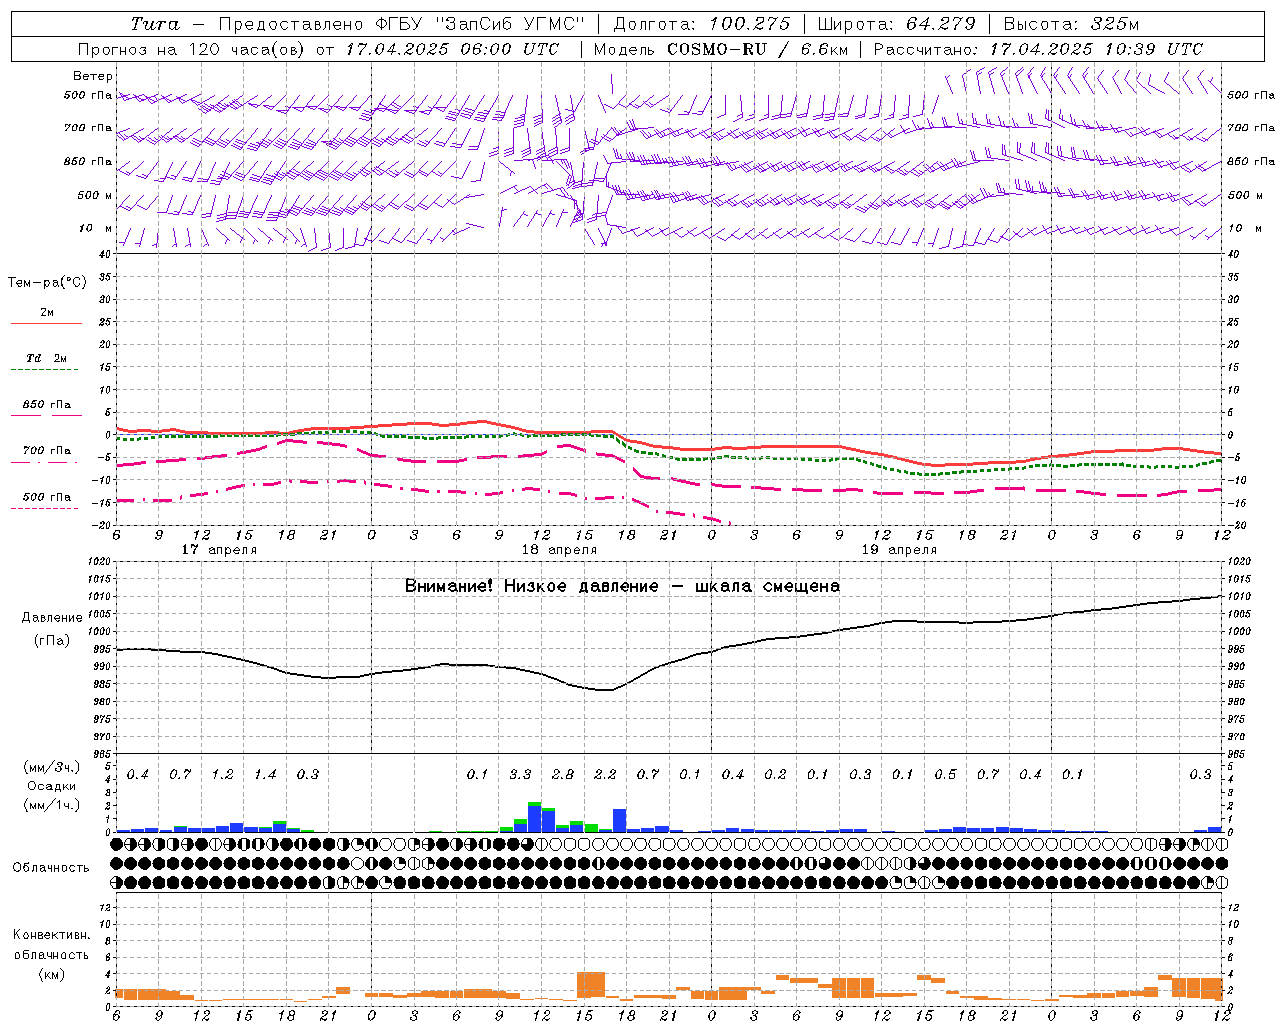The height and width of the screenshot is (1024, 1280).
Task: Click the "(гПа)" unit under Давление
Action: [x=52, y=641]
